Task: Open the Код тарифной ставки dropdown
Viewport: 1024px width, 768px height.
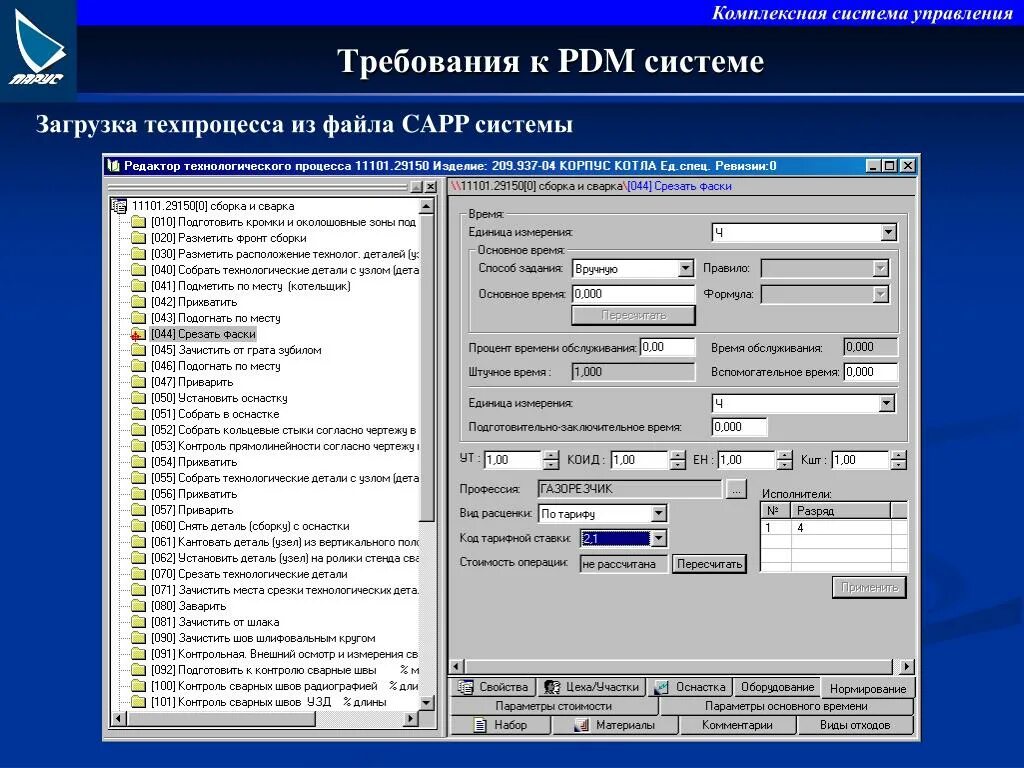Action: [658, 538]
